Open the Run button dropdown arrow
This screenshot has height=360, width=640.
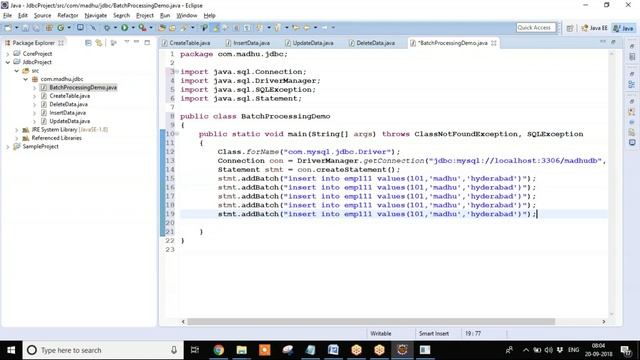pyautogui.click(x=133, y=28)
